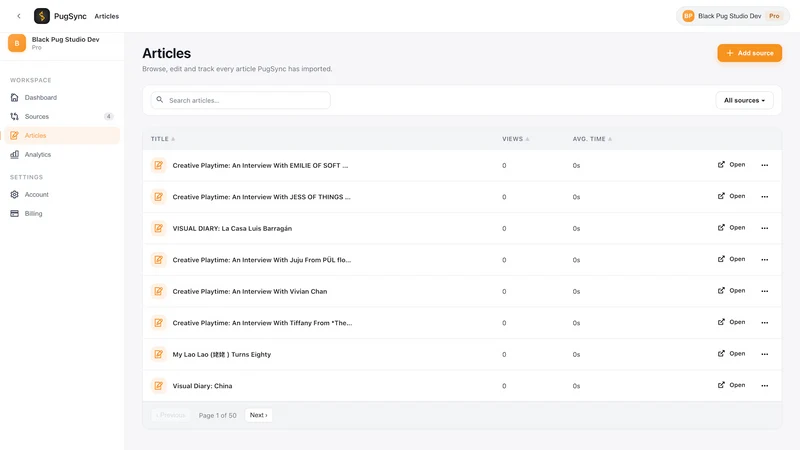Click article icon for My Lao Lao row
The width and height of the screenshot is (800, 450).
click(159, 354)
